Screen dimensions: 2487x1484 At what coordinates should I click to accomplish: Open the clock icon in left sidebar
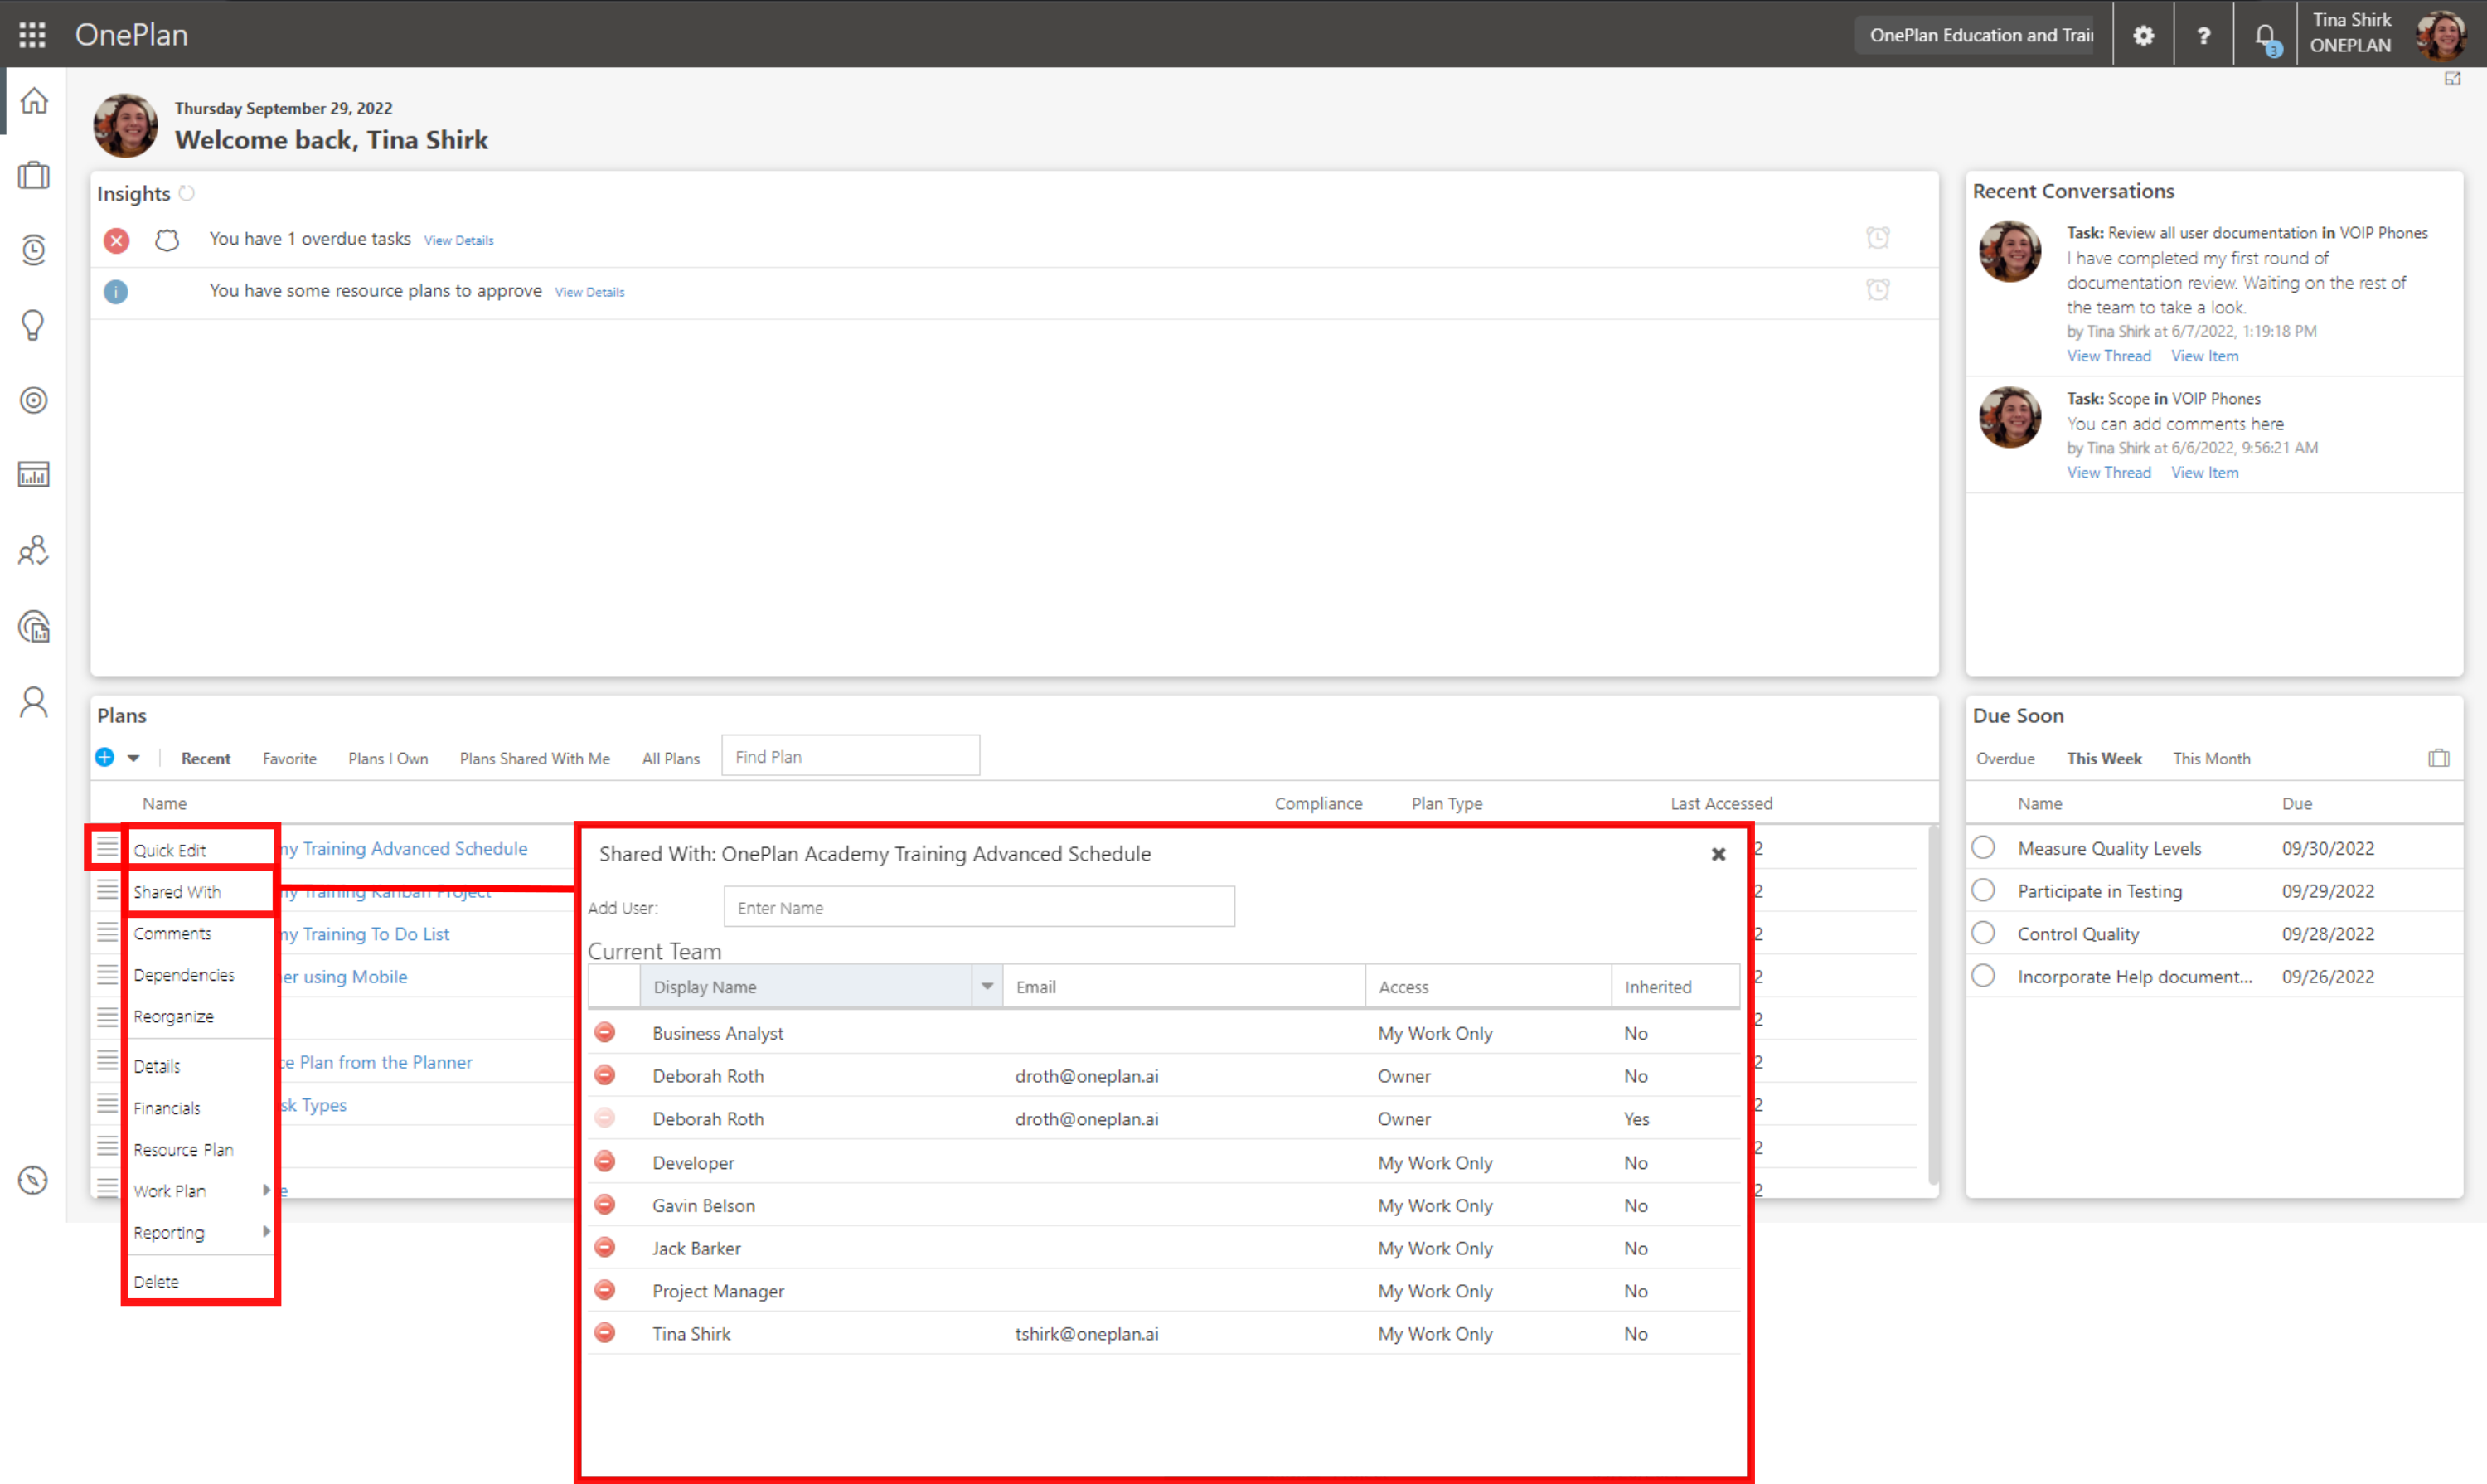34,249
